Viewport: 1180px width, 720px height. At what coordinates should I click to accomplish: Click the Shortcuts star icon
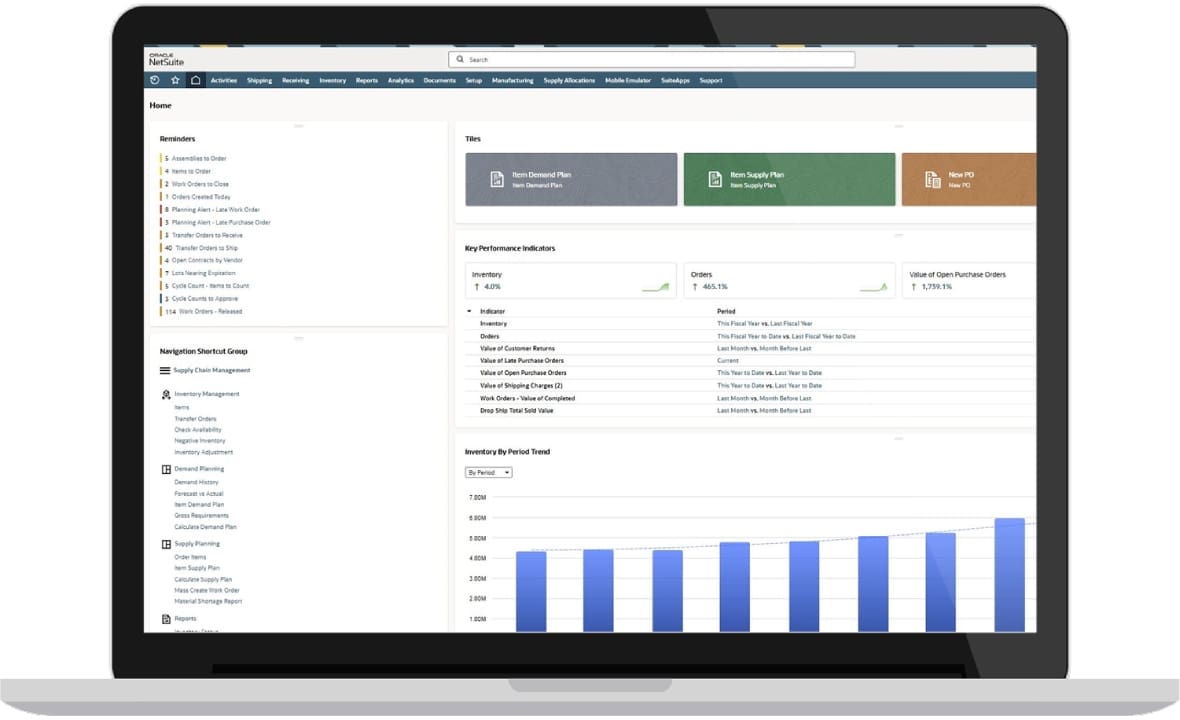[x=175, y=80]
